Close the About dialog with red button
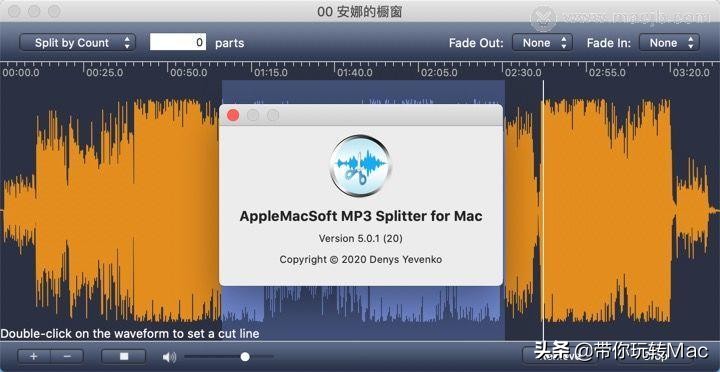 click(x=233, y=115)
